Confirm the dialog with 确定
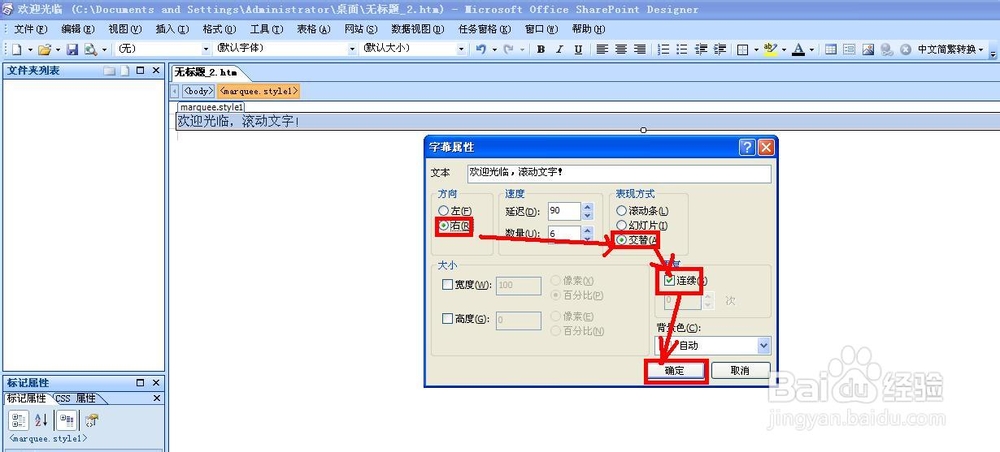 pyautogui.click(x=675, y=370)
